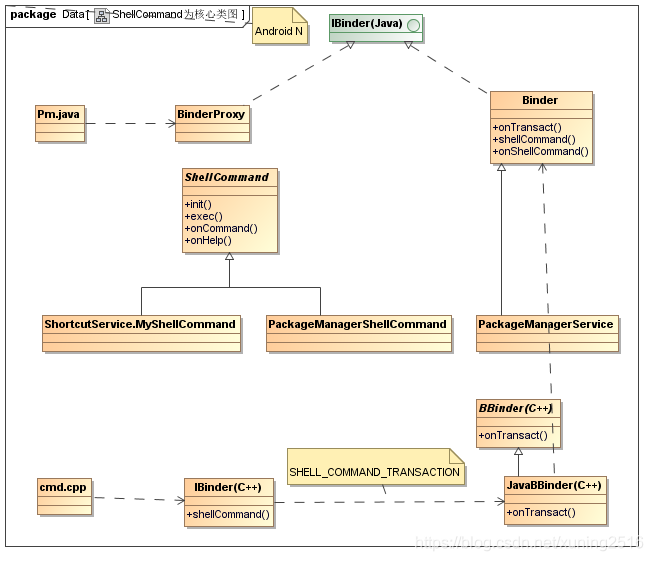Select the PackageManagerShellCommand class box
The image size is (653, 561).
click(x=359, y=334)
